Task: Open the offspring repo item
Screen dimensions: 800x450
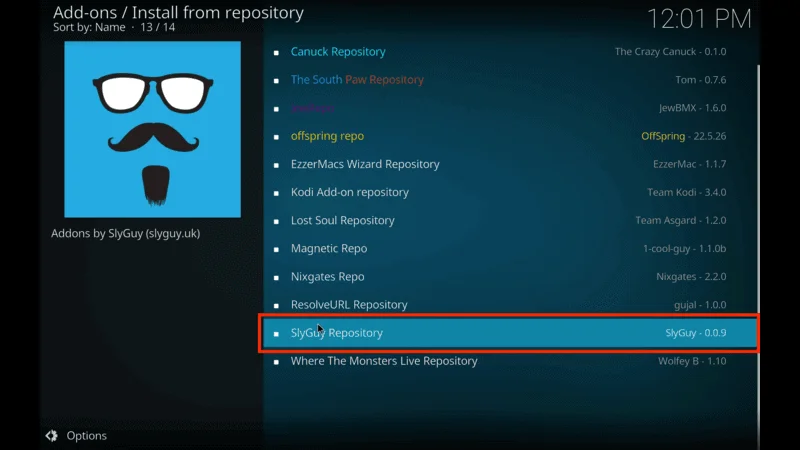Action: pyautogui.click(x=327, y=136)
